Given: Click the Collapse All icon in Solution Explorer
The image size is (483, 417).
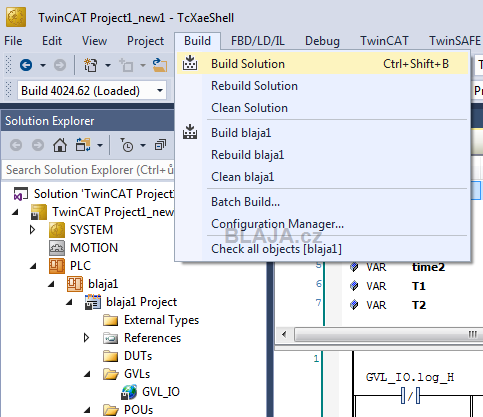Looking at the screenshot, I should 160,145.
